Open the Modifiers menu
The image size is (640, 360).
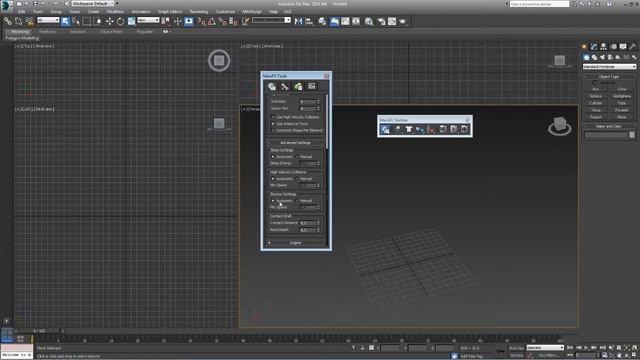(116, 12)
